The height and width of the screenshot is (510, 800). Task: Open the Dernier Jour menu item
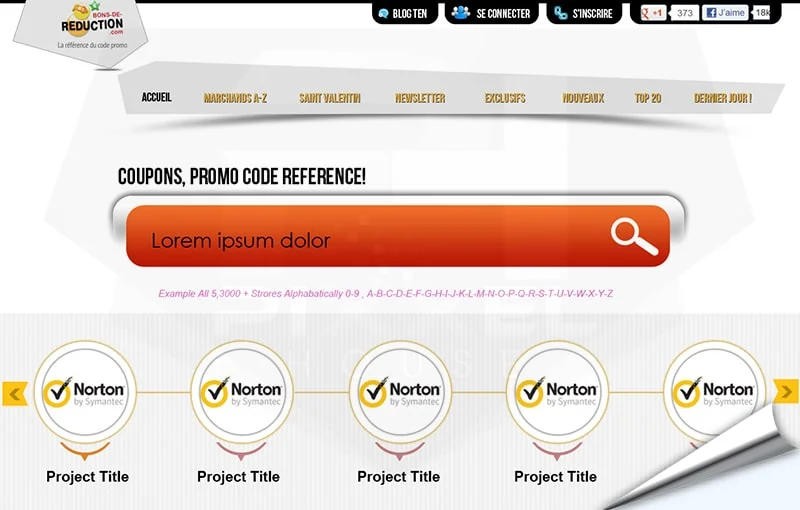(x=723, y=98)
